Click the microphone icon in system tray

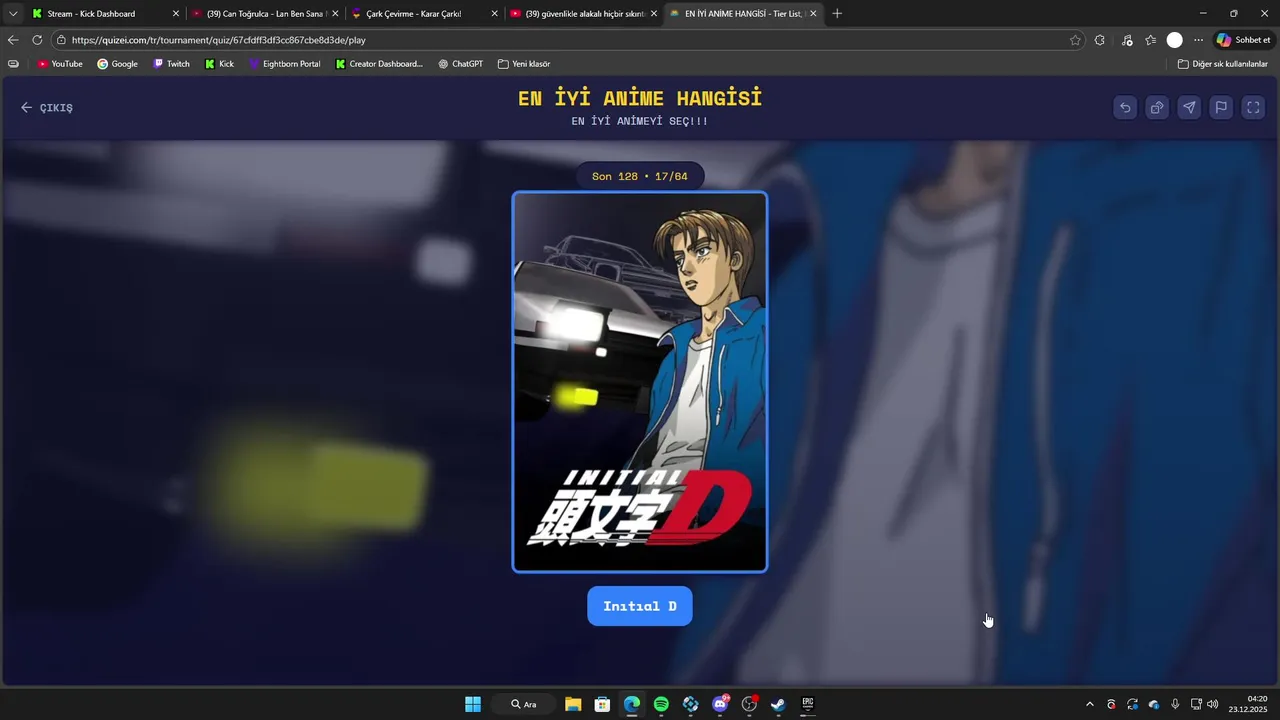point(1175,704)
